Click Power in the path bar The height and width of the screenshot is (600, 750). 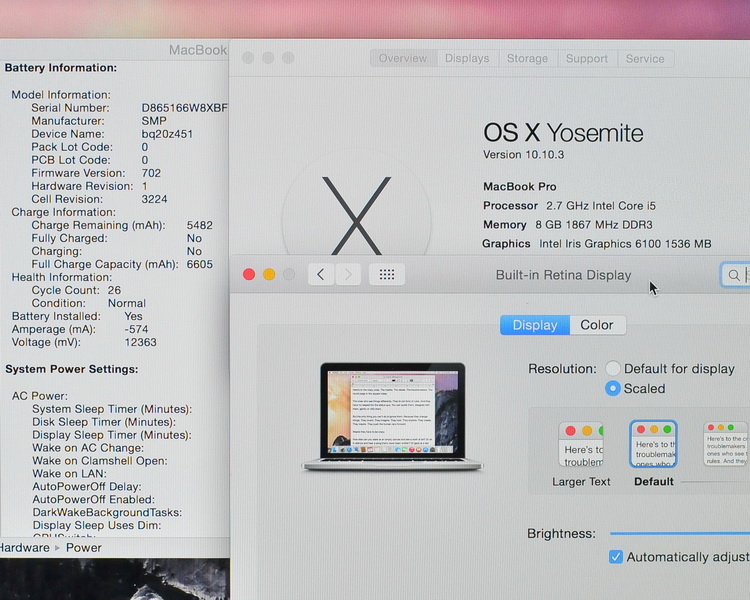coord(84,547)
